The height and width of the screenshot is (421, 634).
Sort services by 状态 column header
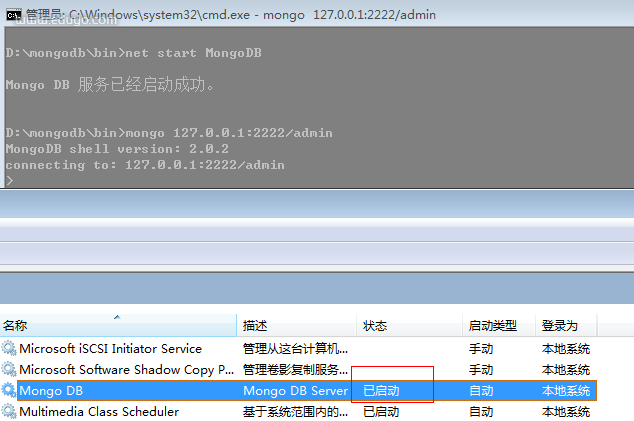[x=374, y=326]
